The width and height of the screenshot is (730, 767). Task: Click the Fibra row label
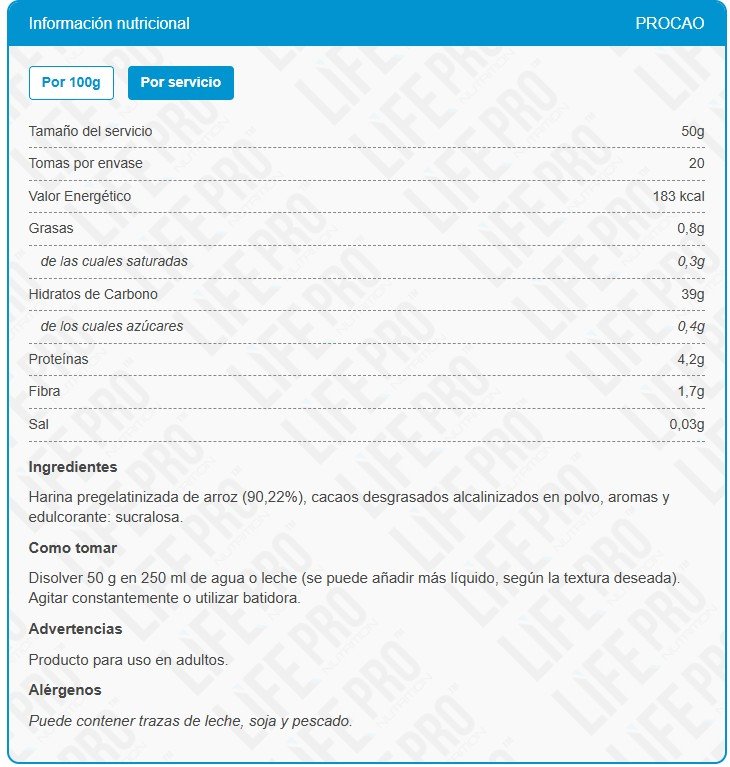(44, 391)
